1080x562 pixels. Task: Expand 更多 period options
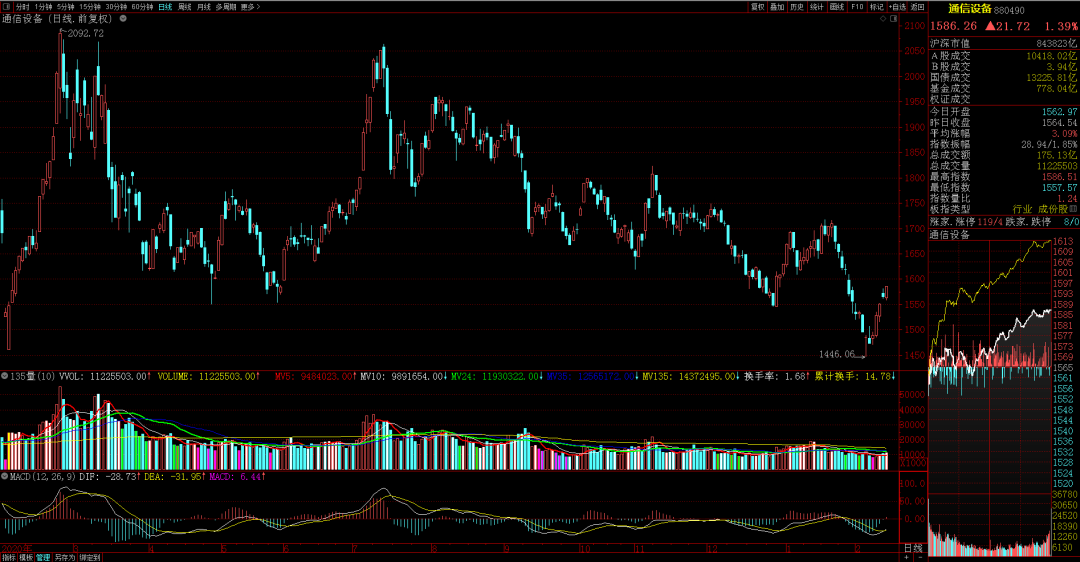pyautogui.click(x=250, y=7)
